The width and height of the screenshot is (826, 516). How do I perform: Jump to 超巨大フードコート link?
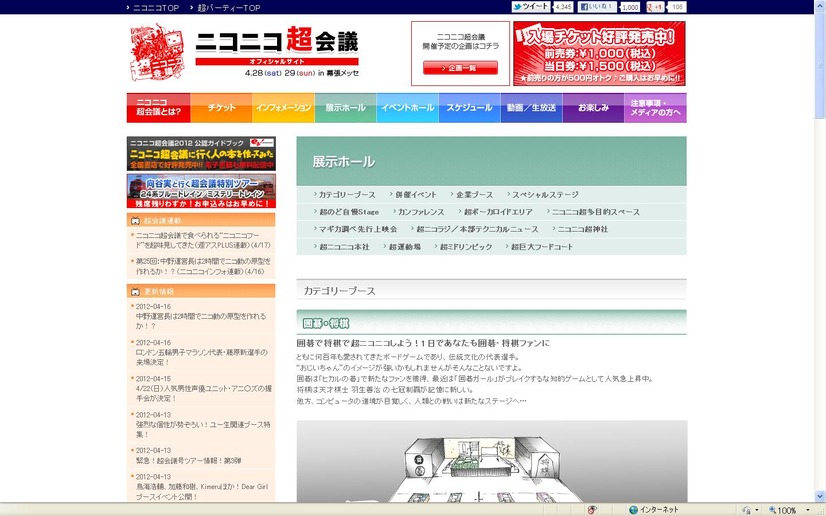542,247
